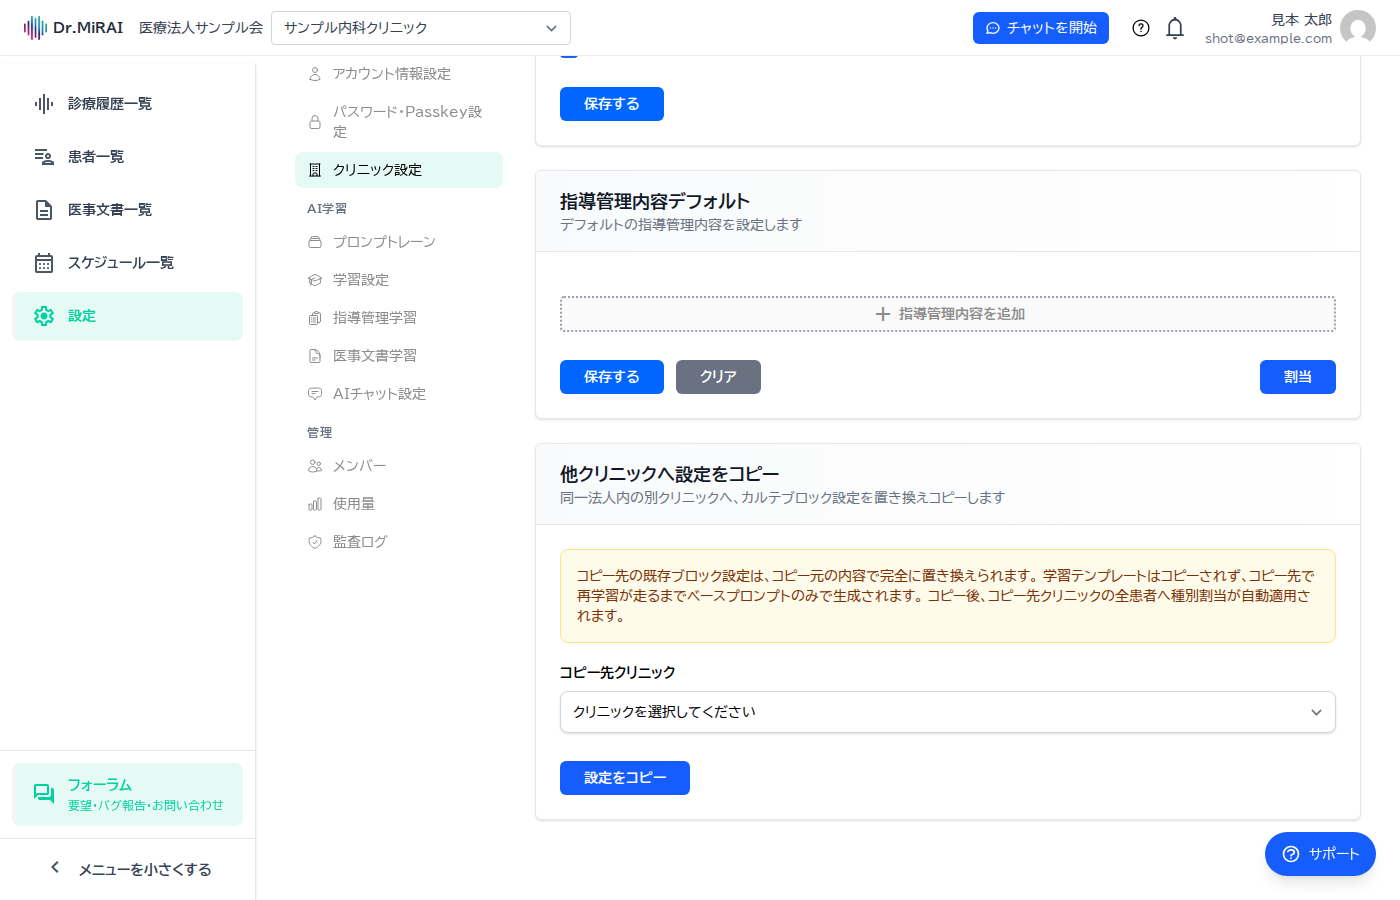Open the notifications bell

pyautogui.click(x=1175, y=28)
